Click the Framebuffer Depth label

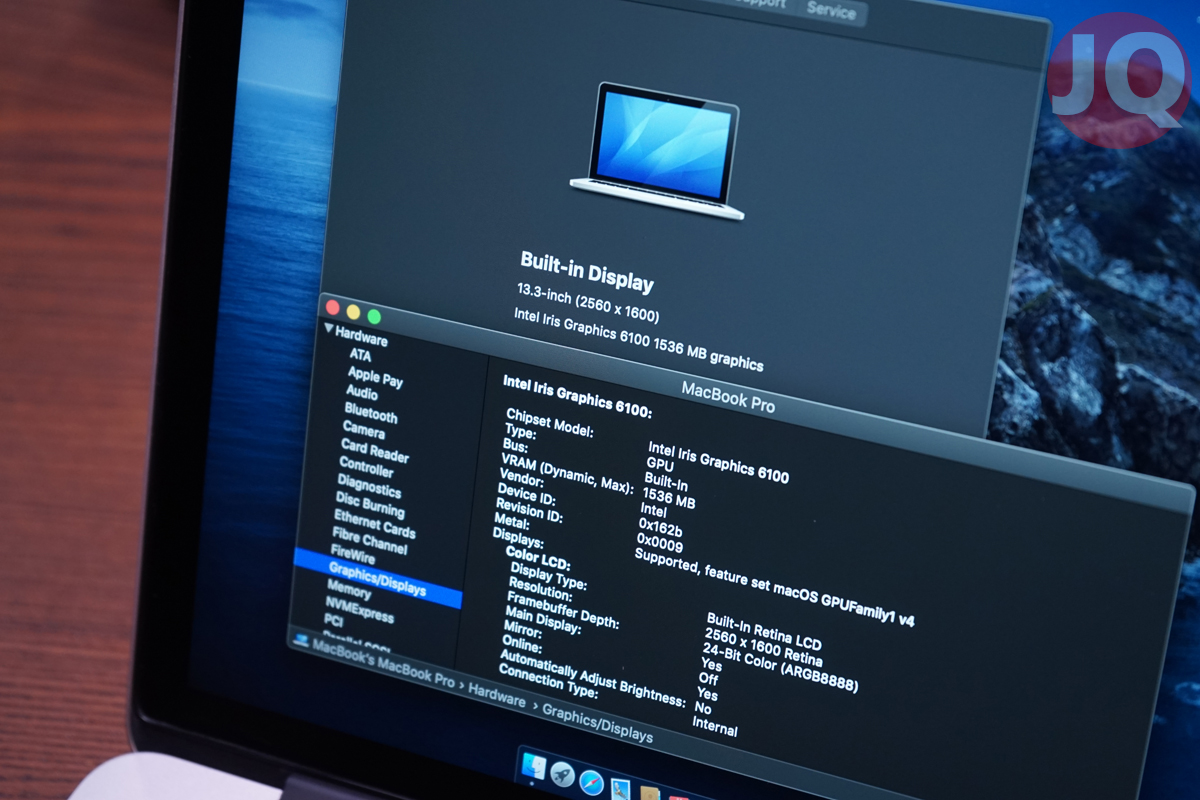point(563,610)
